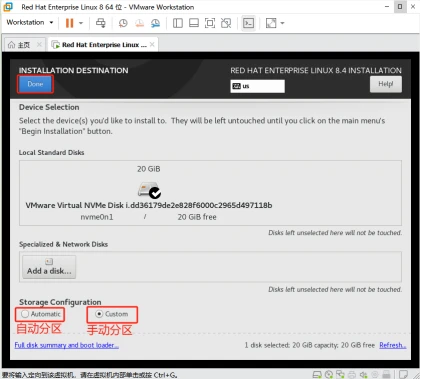Screen dimensions: 421x379
Task: Click the 20 GiB free text
Action: pos(197,217)
